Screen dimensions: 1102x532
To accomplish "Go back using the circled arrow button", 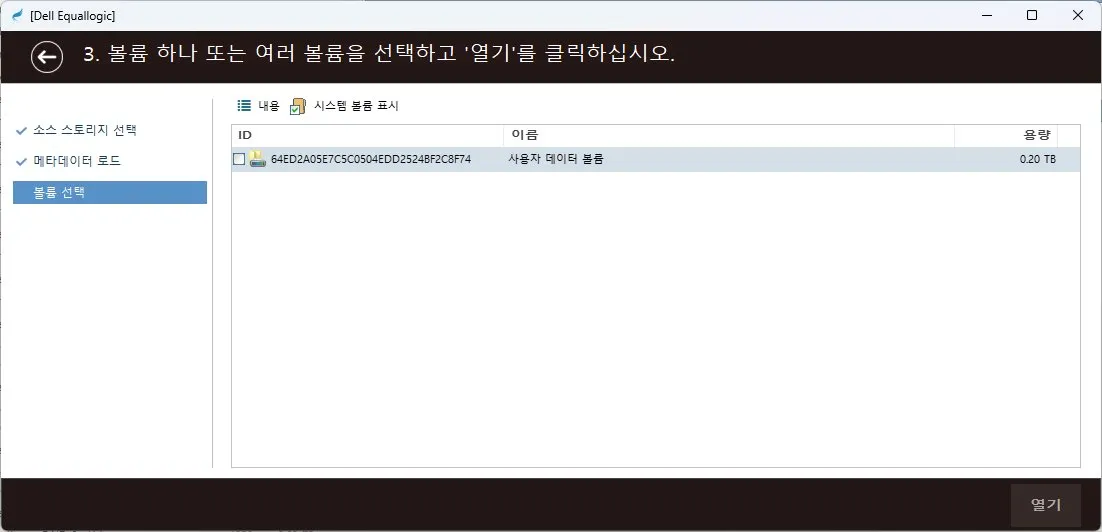I will tap(47, 58).
